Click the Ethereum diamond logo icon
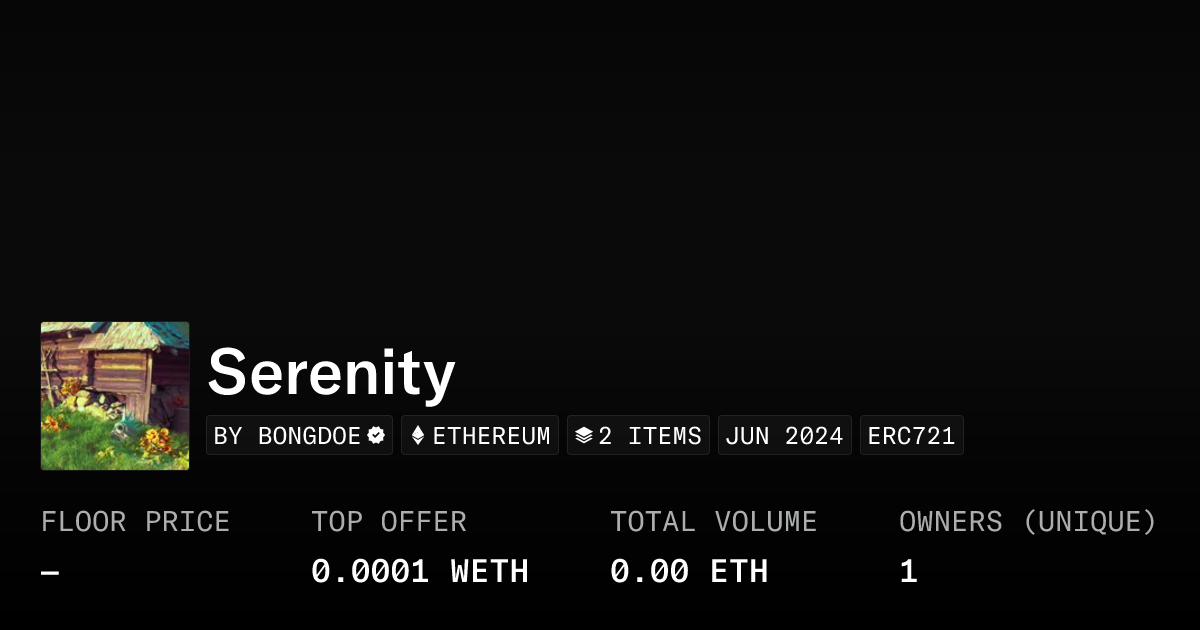This screenshot has height=630, width=1200. click(418, 436)
